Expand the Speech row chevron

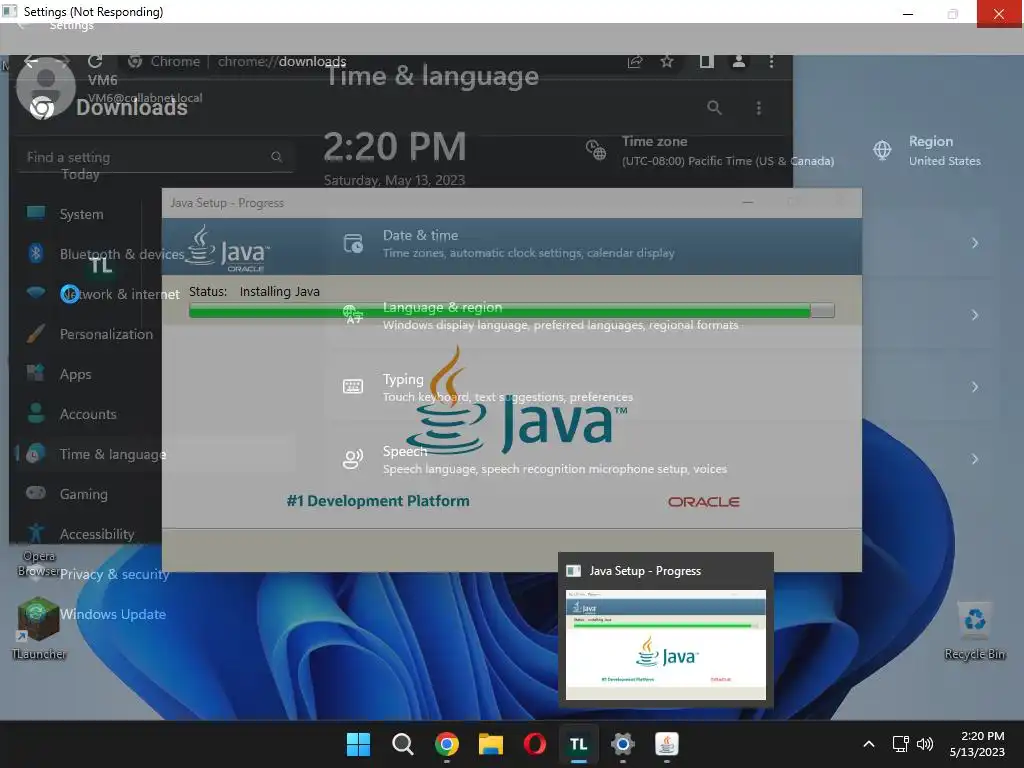pyautogui.click(x=974, y=459)
